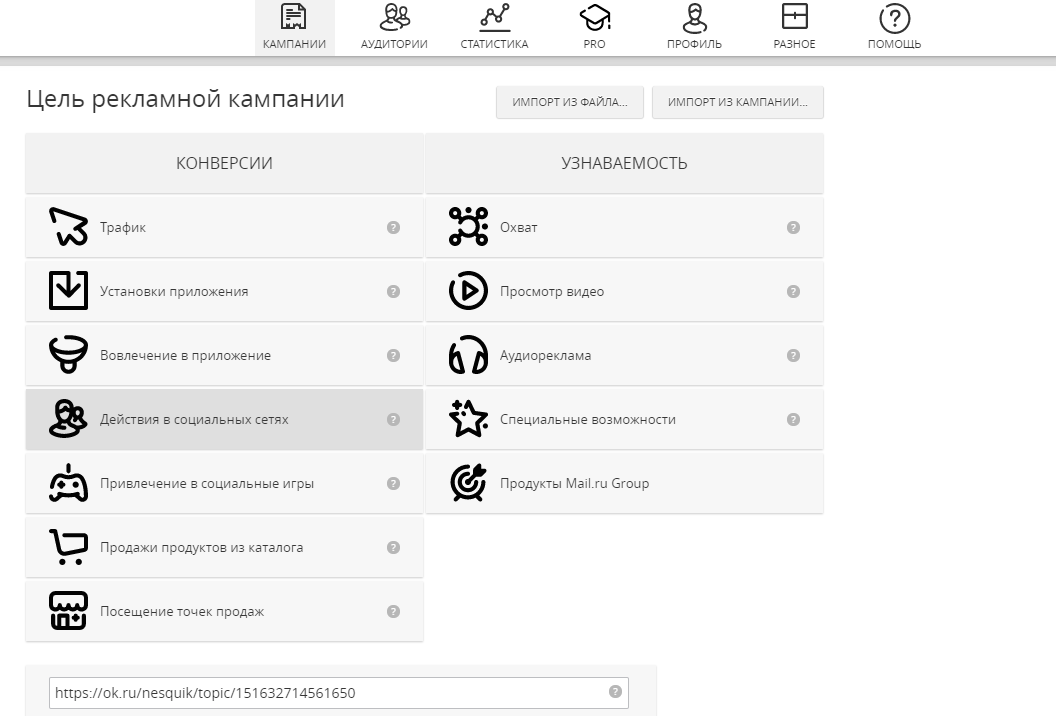Click the social games gamepad icon
The width and height of the screenshot is (1056, 716).
(69, 483)
